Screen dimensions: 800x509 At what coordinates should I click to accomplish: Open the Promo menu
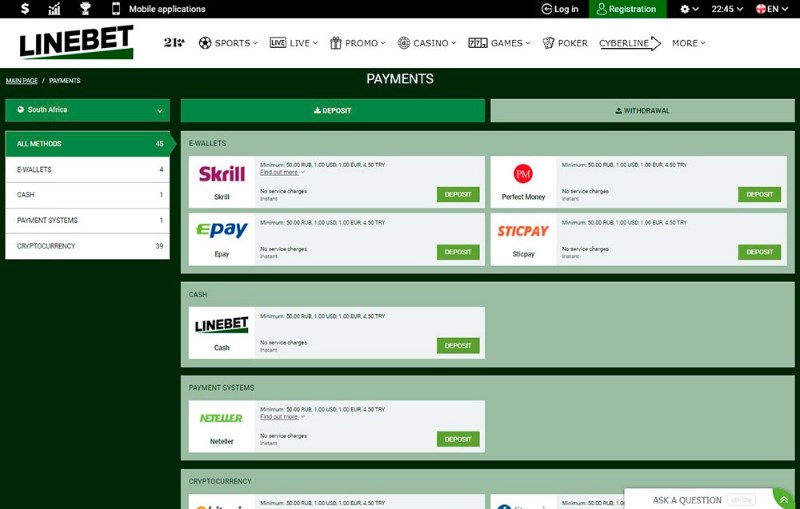pyautogui.click(x=357, y=43)
